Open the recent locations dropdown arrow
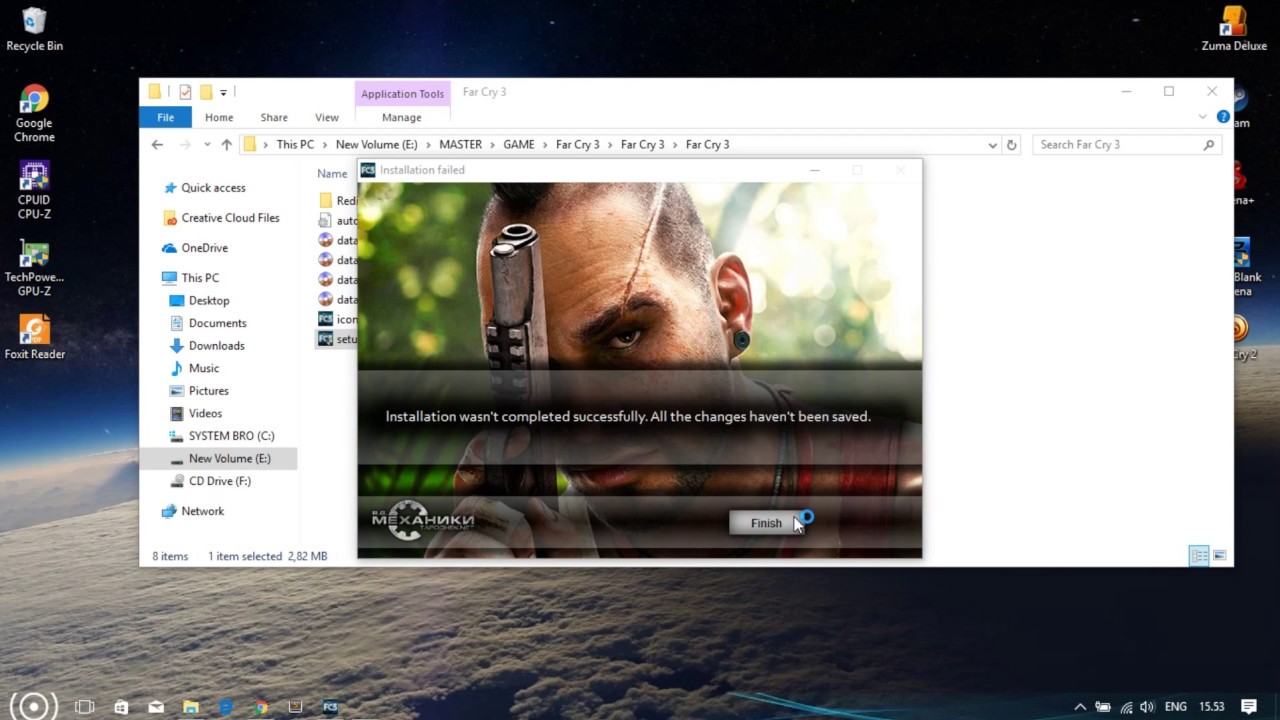This screenshot has width=1280, height=720. click(x=207, y=145)
